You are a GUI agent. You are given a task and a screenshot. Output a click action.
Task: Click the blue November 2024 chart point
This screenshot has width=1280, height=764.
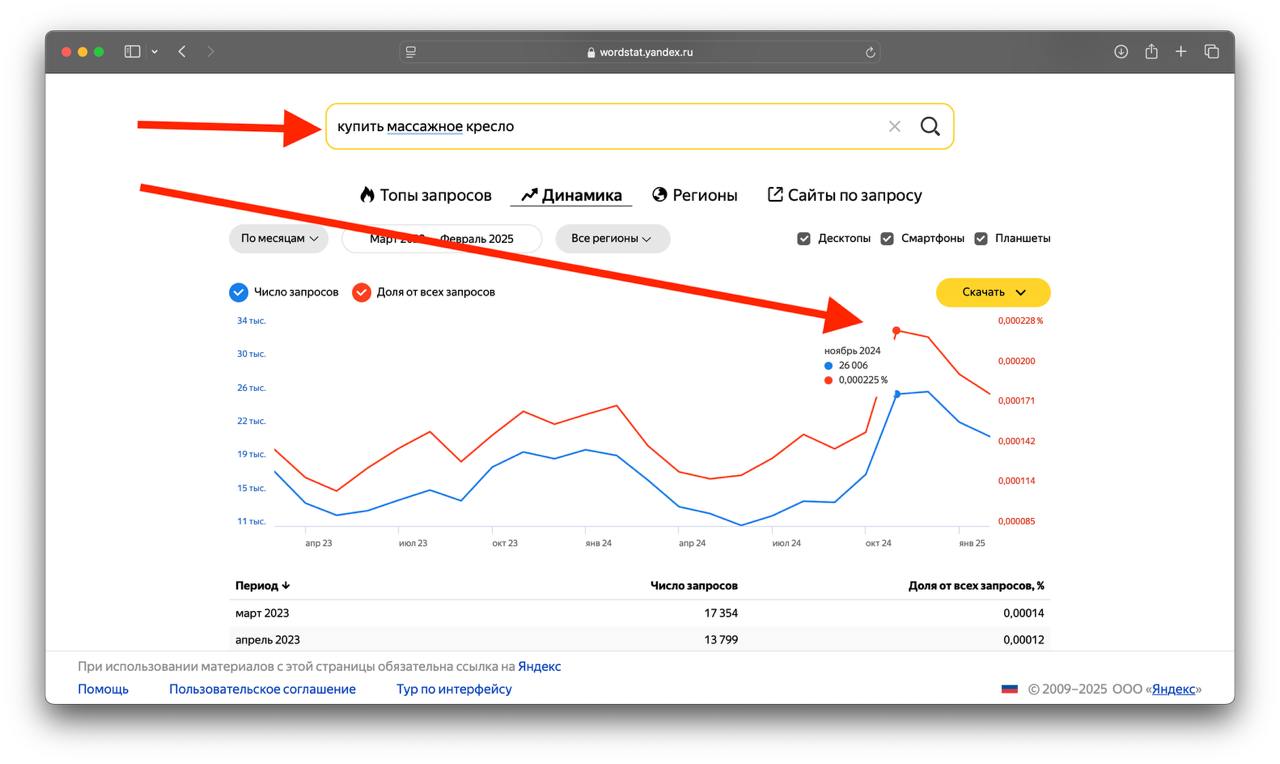pyautogui.click(x=896, y=394)
